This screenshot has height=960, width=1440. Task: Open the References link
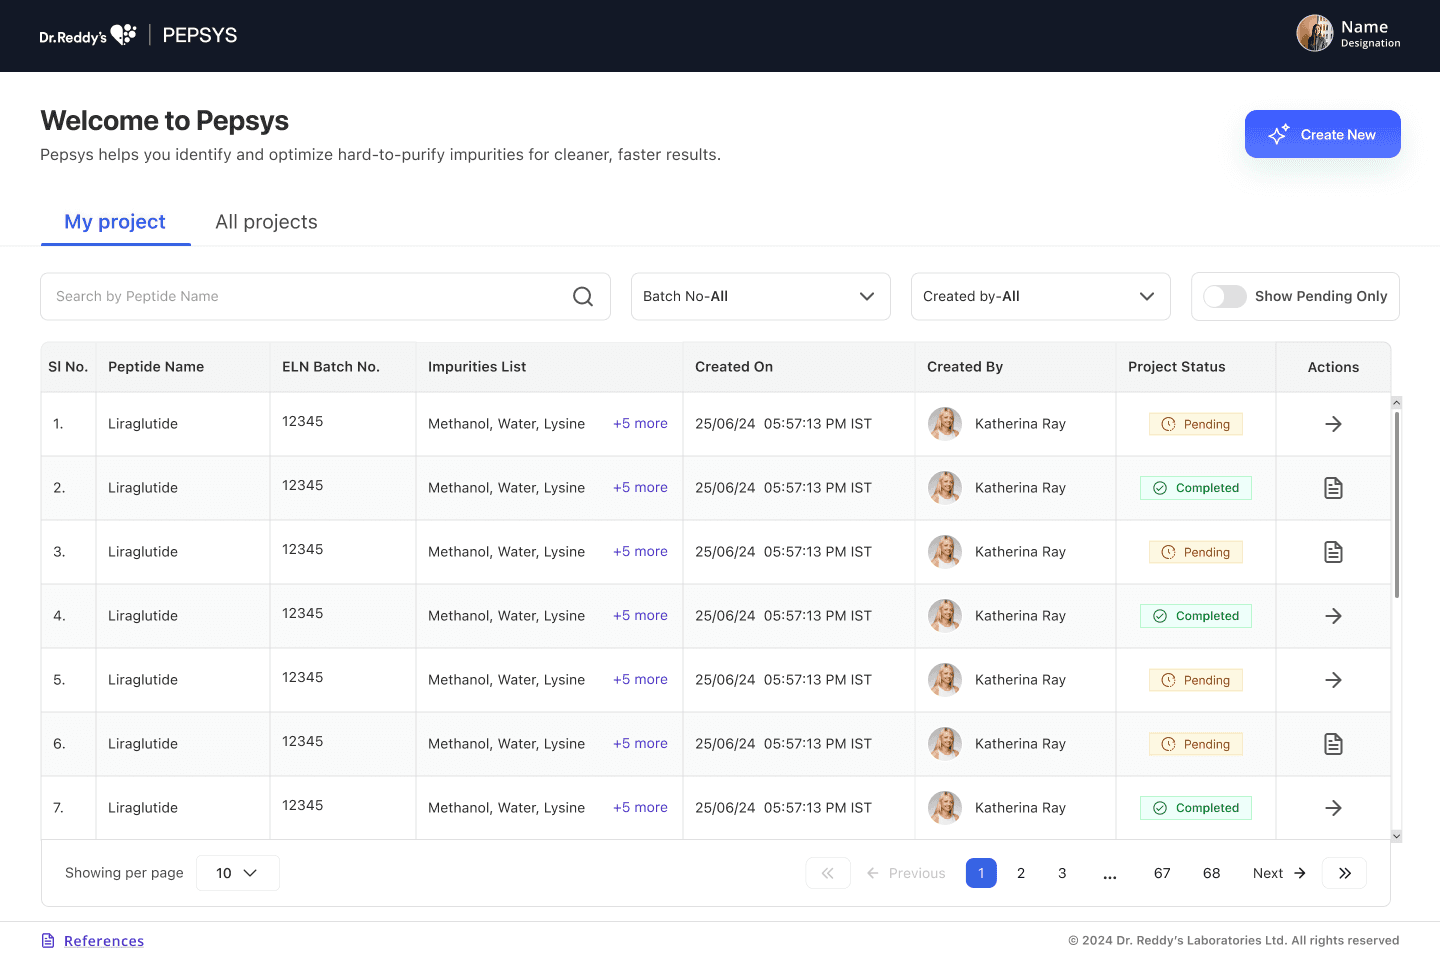coord(104,941)
